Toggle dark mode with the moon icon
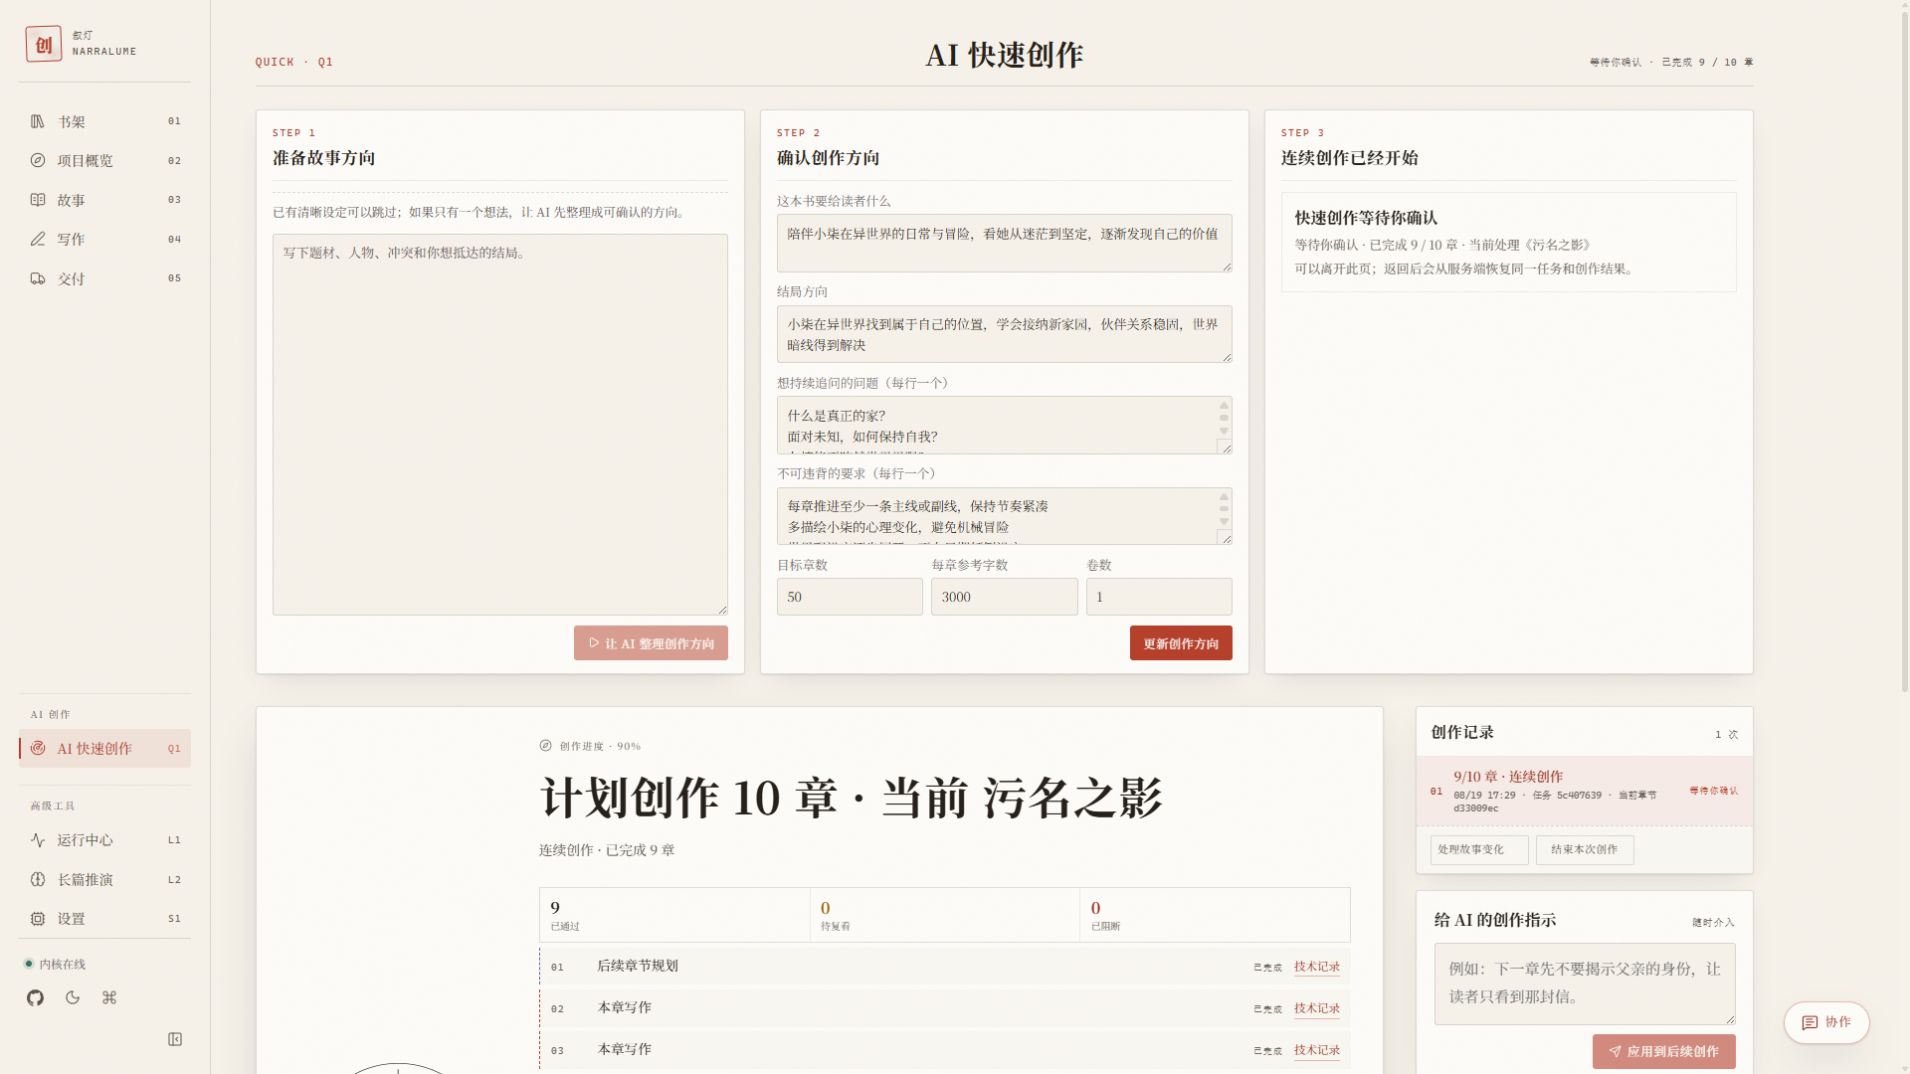Screen dimensions: 1910x1074 (x=72, y=998)
